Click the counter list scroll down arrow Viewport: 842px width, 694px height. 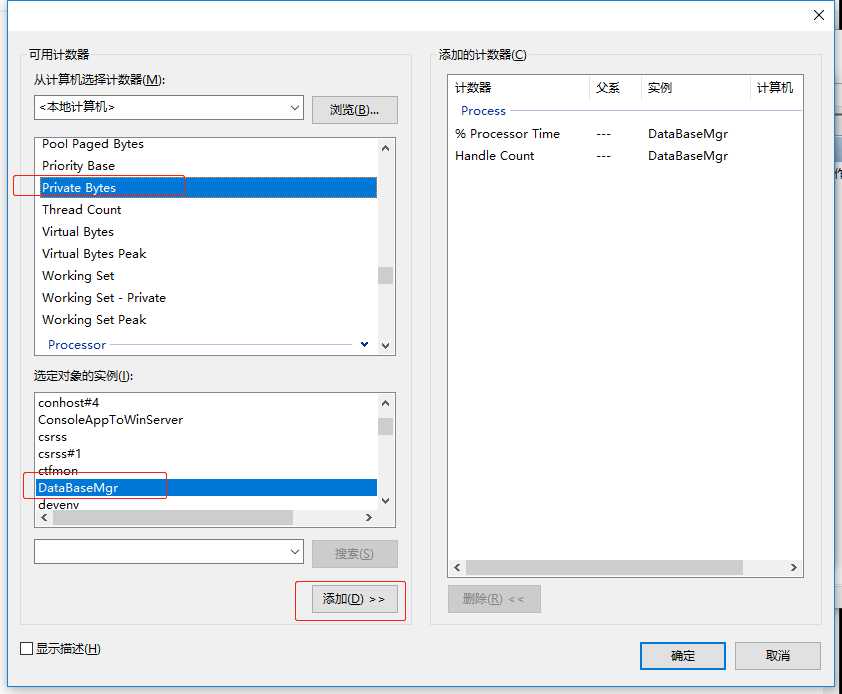click(386, 345)
